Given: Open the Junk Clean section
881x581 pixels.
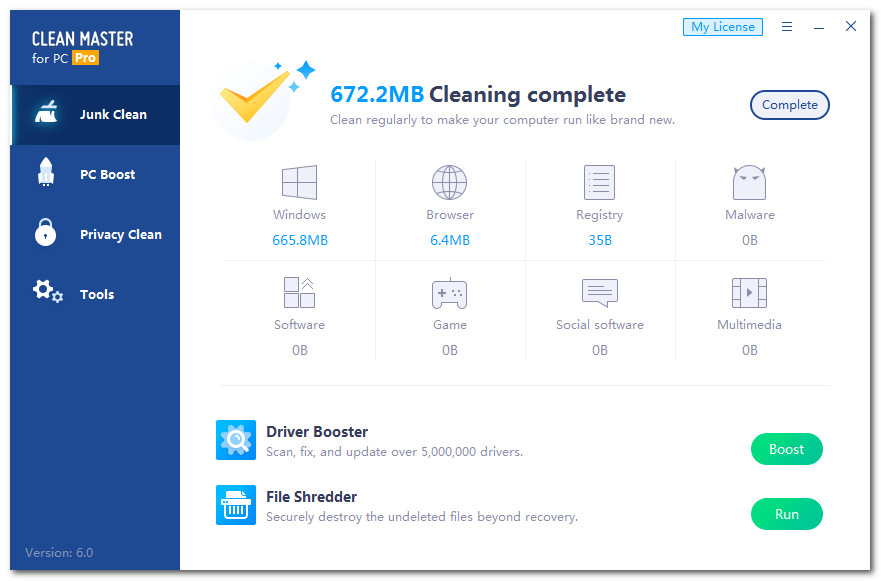Looking at the screenshot, I should point(96,115).
